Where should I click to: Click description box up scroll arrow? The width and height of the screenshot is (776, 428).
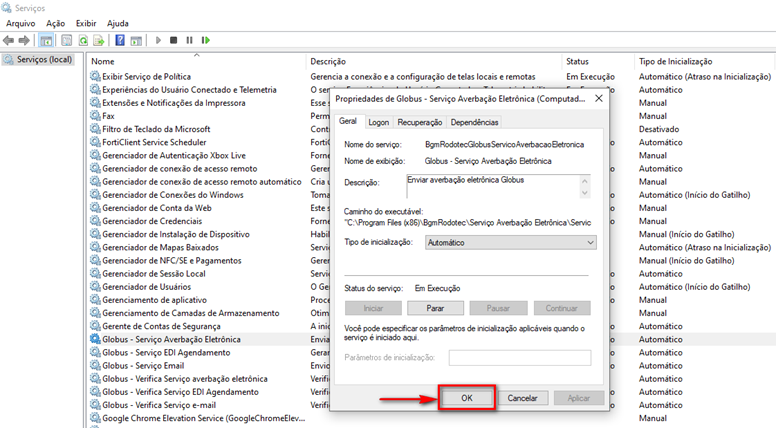click(x=585, y=181)
